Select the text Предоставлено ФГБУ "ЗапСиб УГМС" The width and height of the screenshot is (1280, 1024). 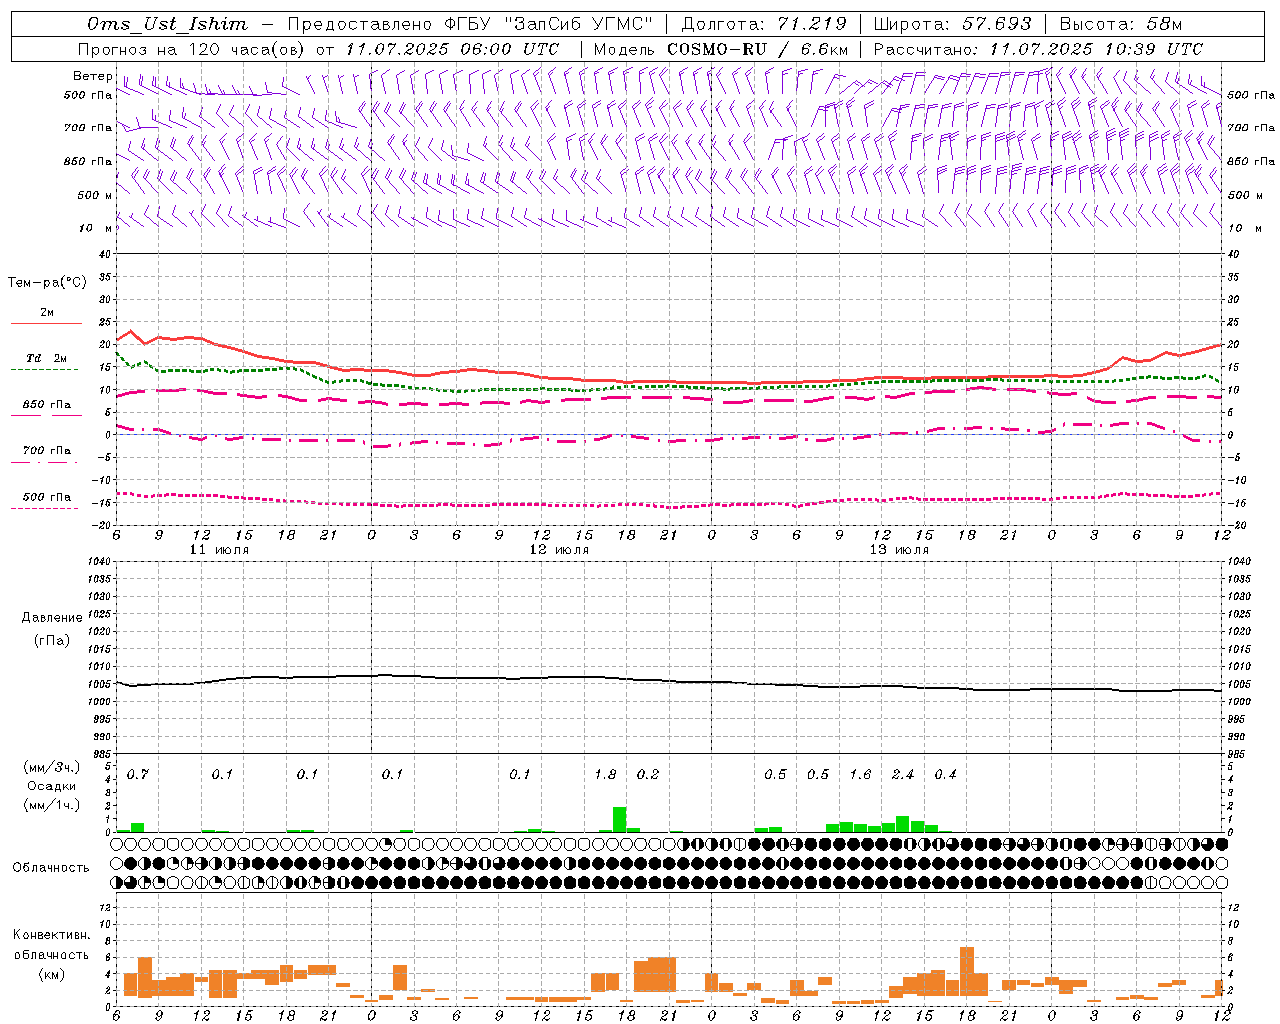(470, 24)
